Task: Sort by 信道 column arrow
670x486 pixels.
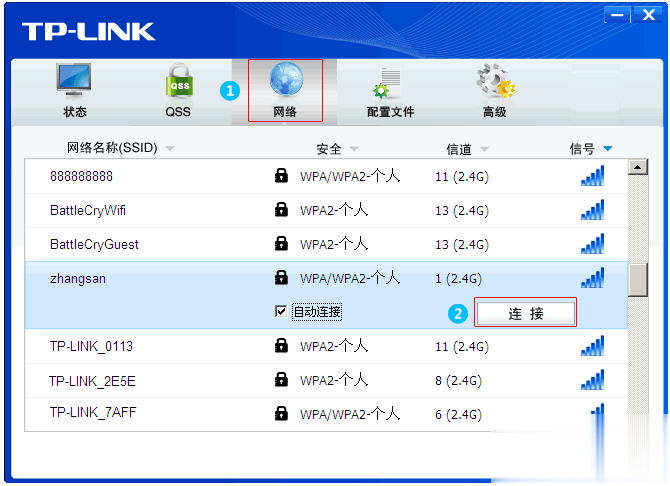Action: pyautogui.click(x=484, y=149)
